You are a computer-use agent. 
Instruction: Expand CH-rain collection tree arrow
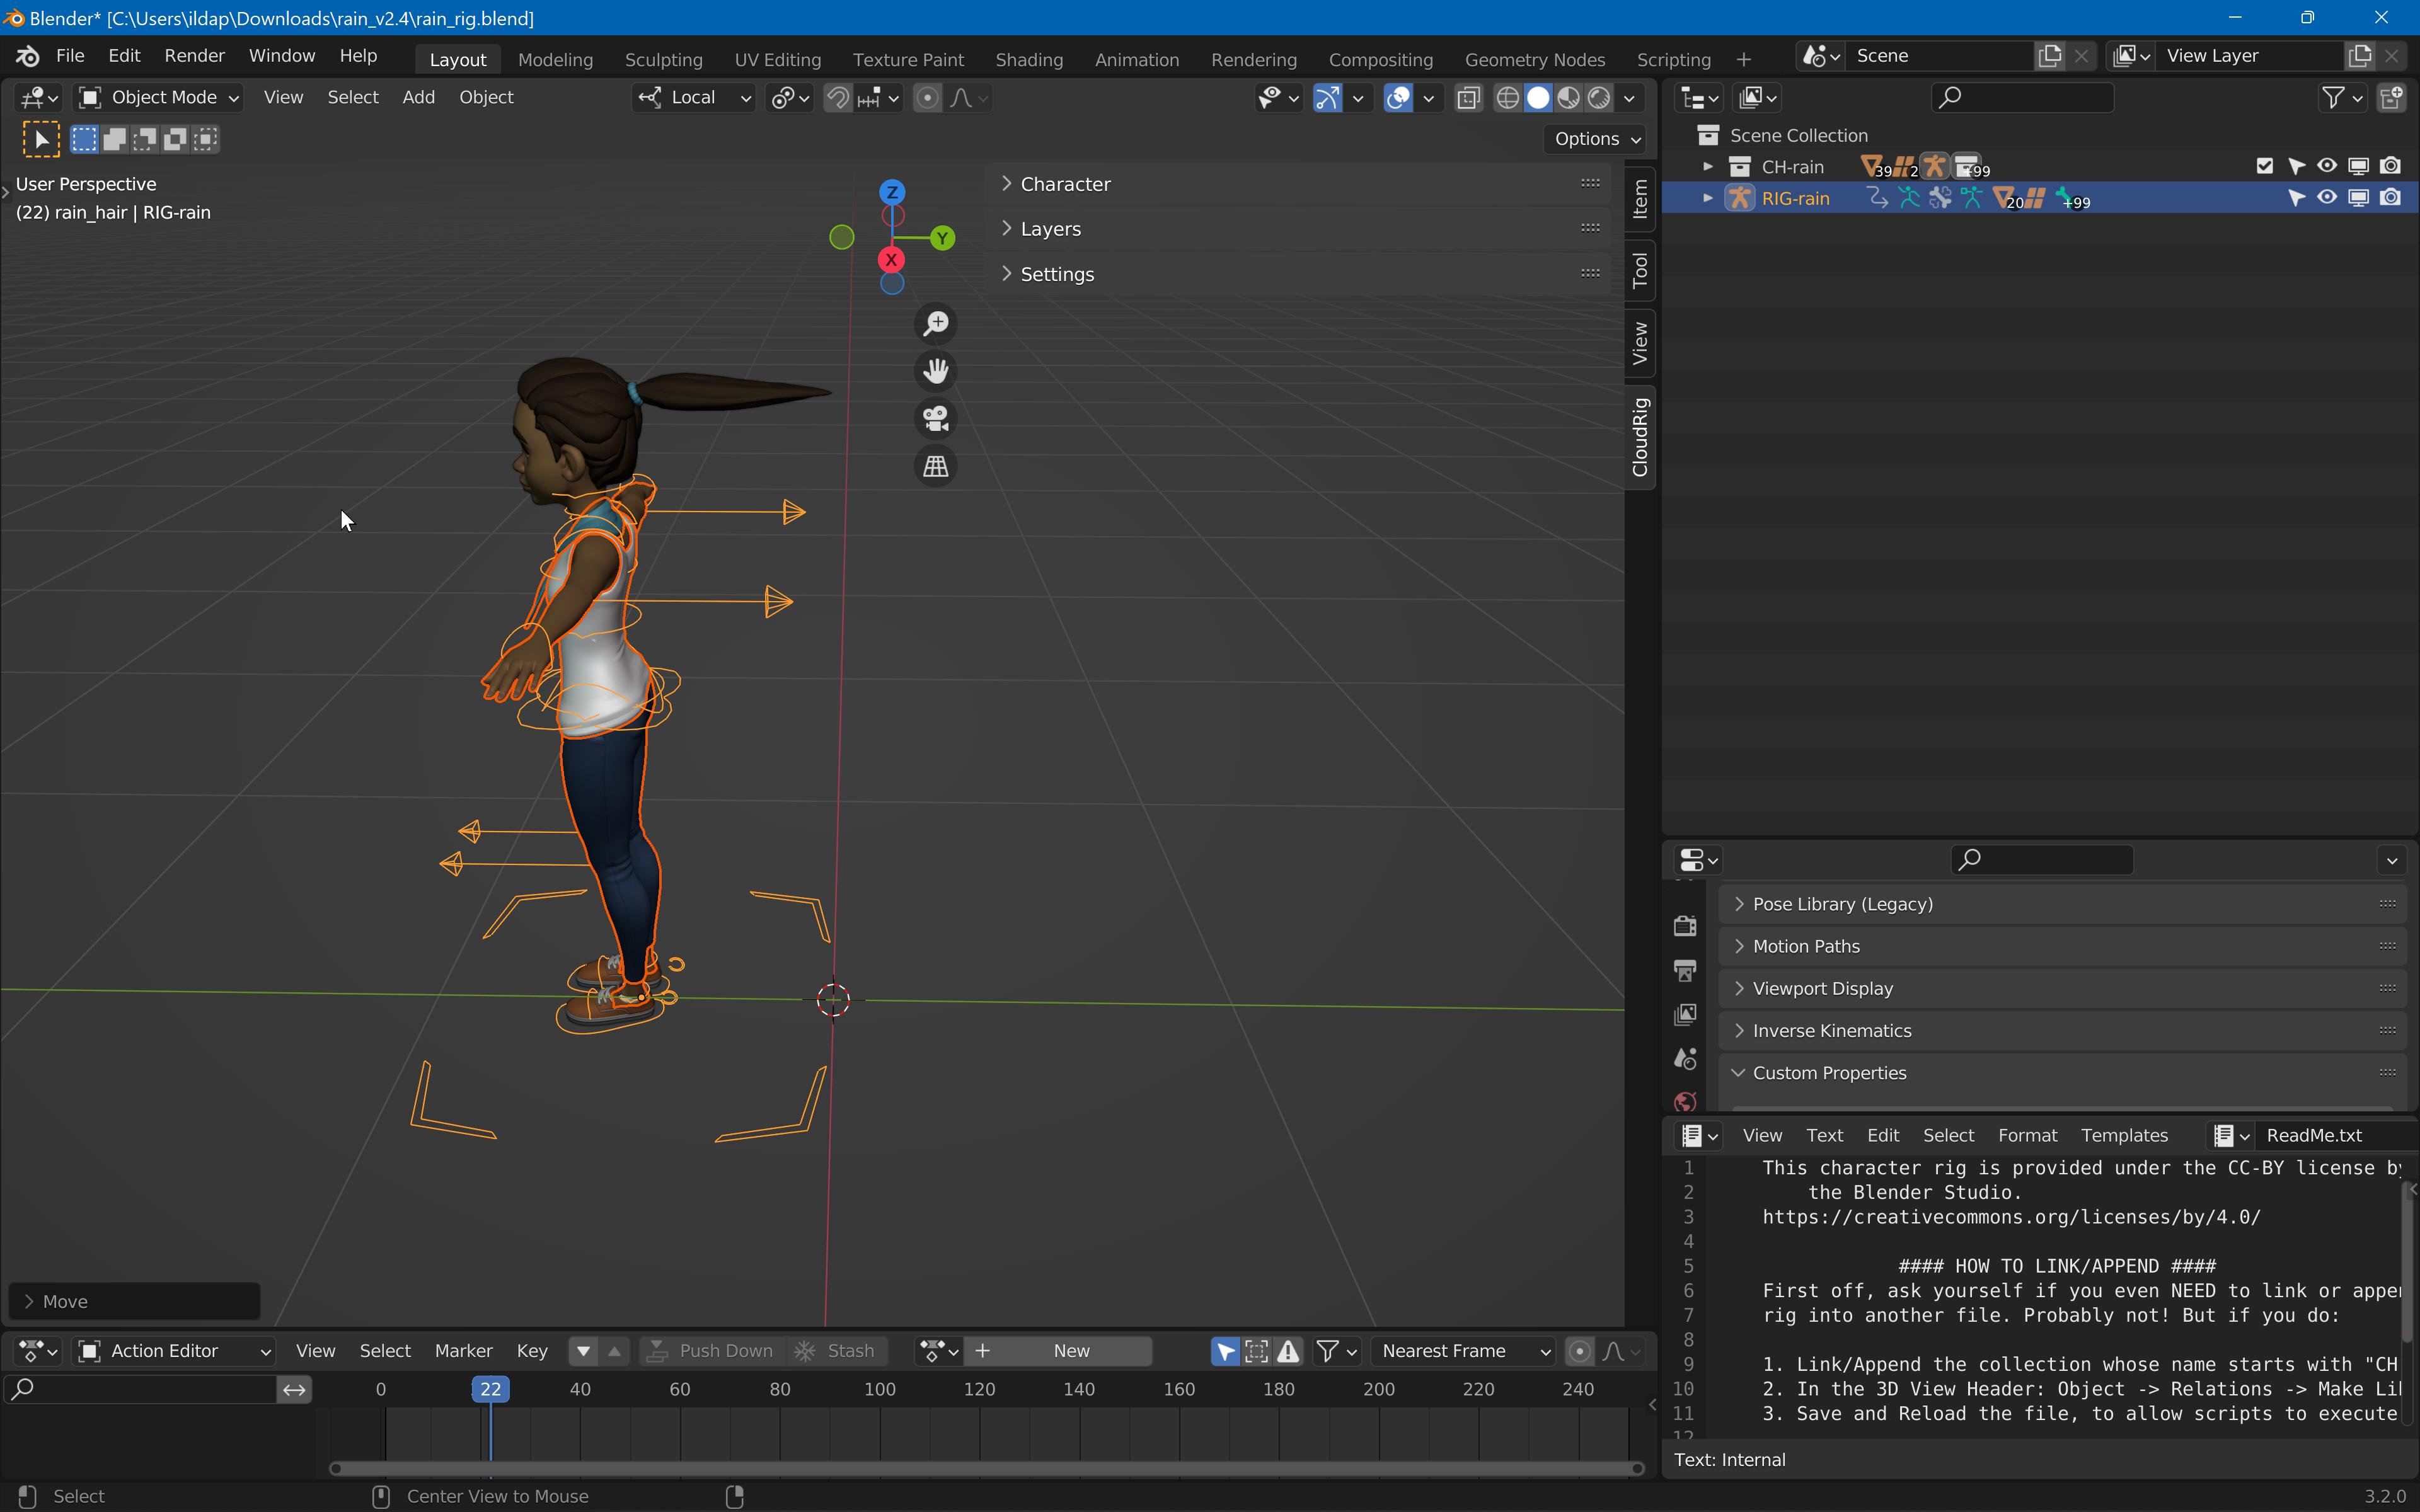(x=1708, y=166)
